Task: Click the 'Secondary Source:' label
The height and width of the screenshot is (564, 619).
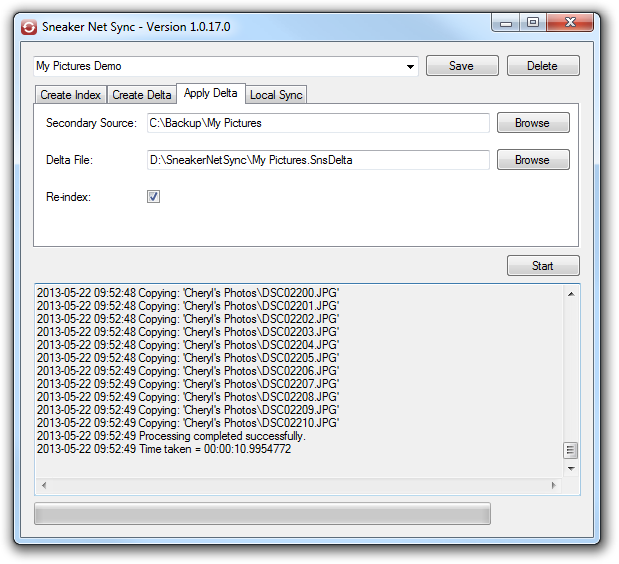Action: tap(91, 123)
